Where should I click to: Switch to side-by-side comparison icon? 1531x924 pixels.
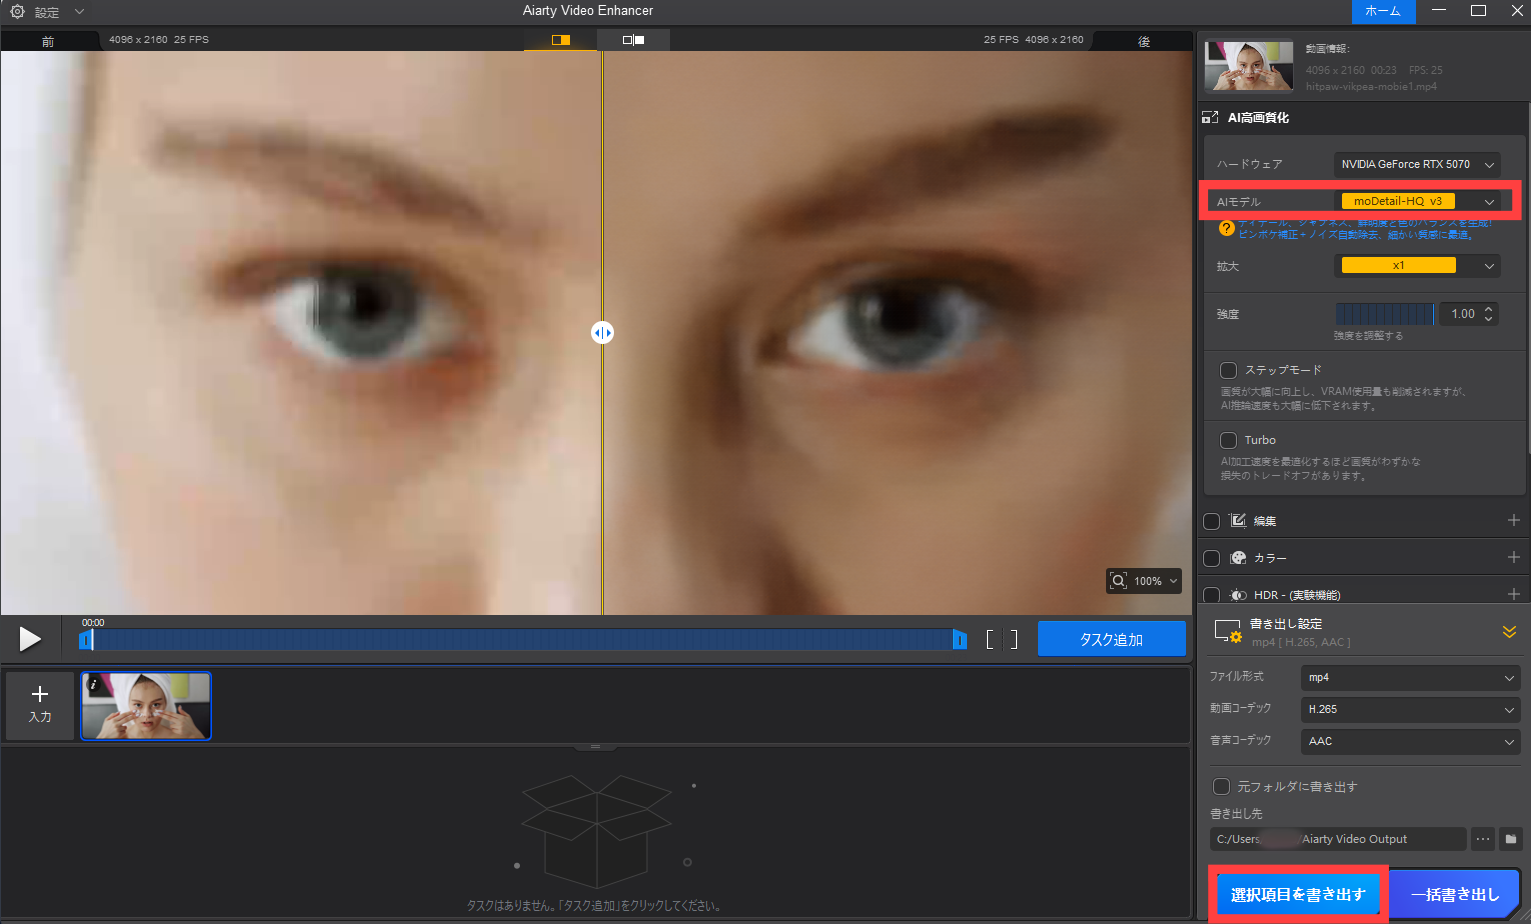[632, 40]
